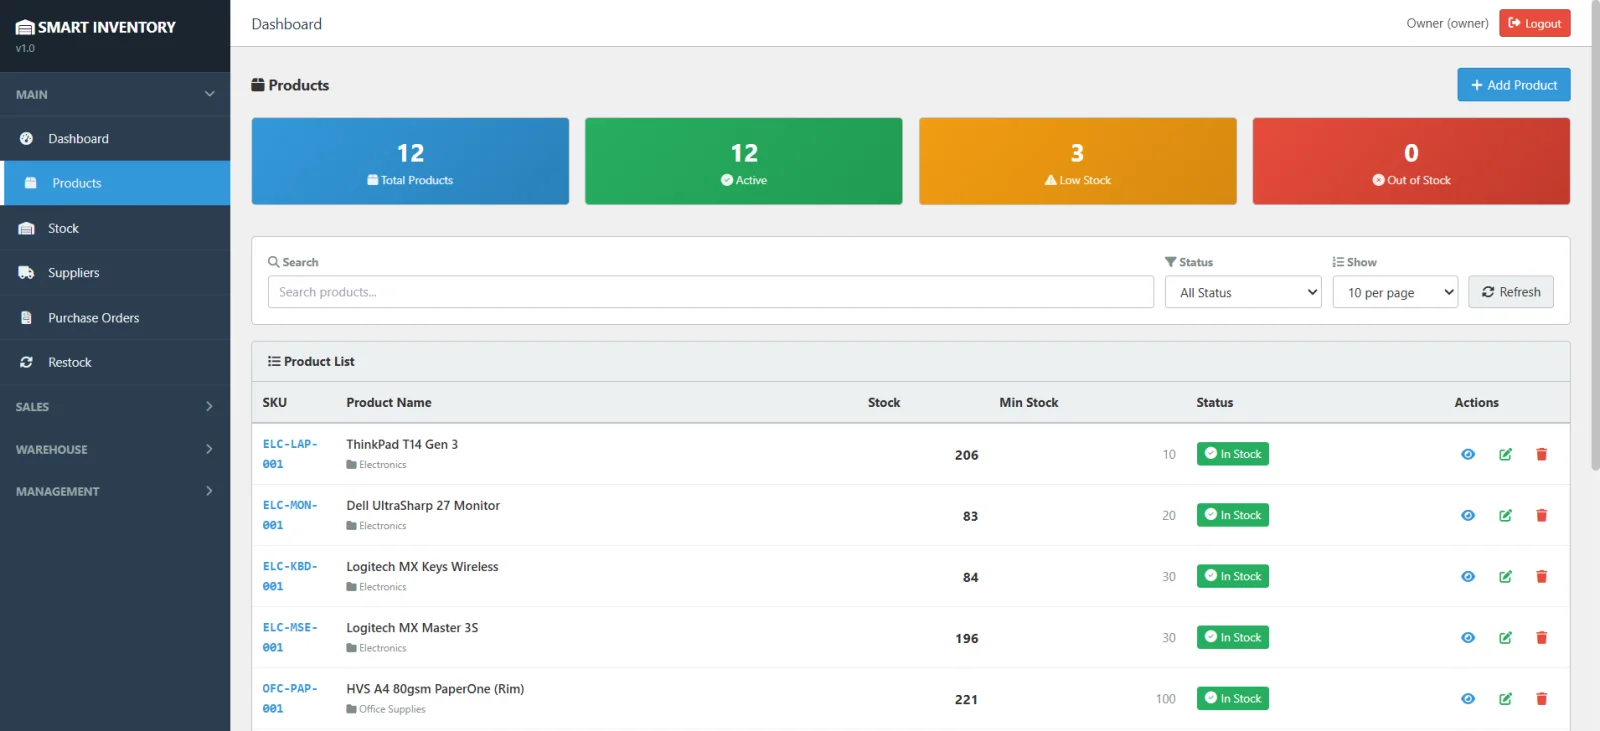Open the All Status filter dropdown
The width and height of the screenshot is (1600, 731).
1243,292
